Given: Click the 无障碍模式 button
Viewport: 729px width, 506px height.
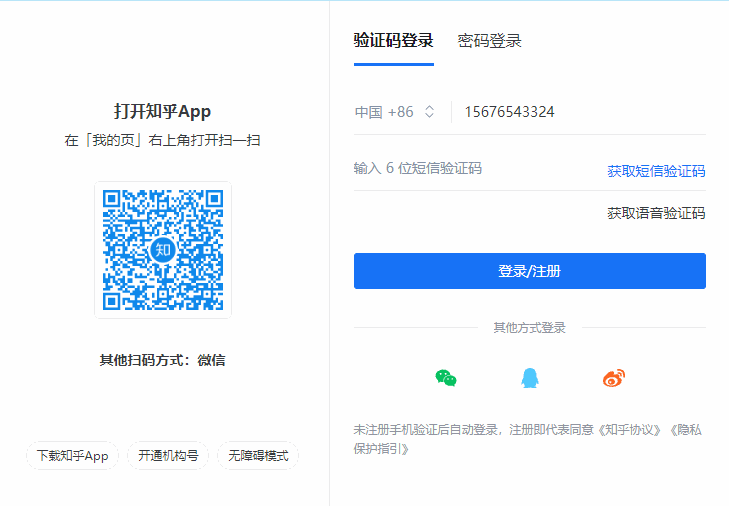Looking at the screenshot, I should click(x=258, y=456).
